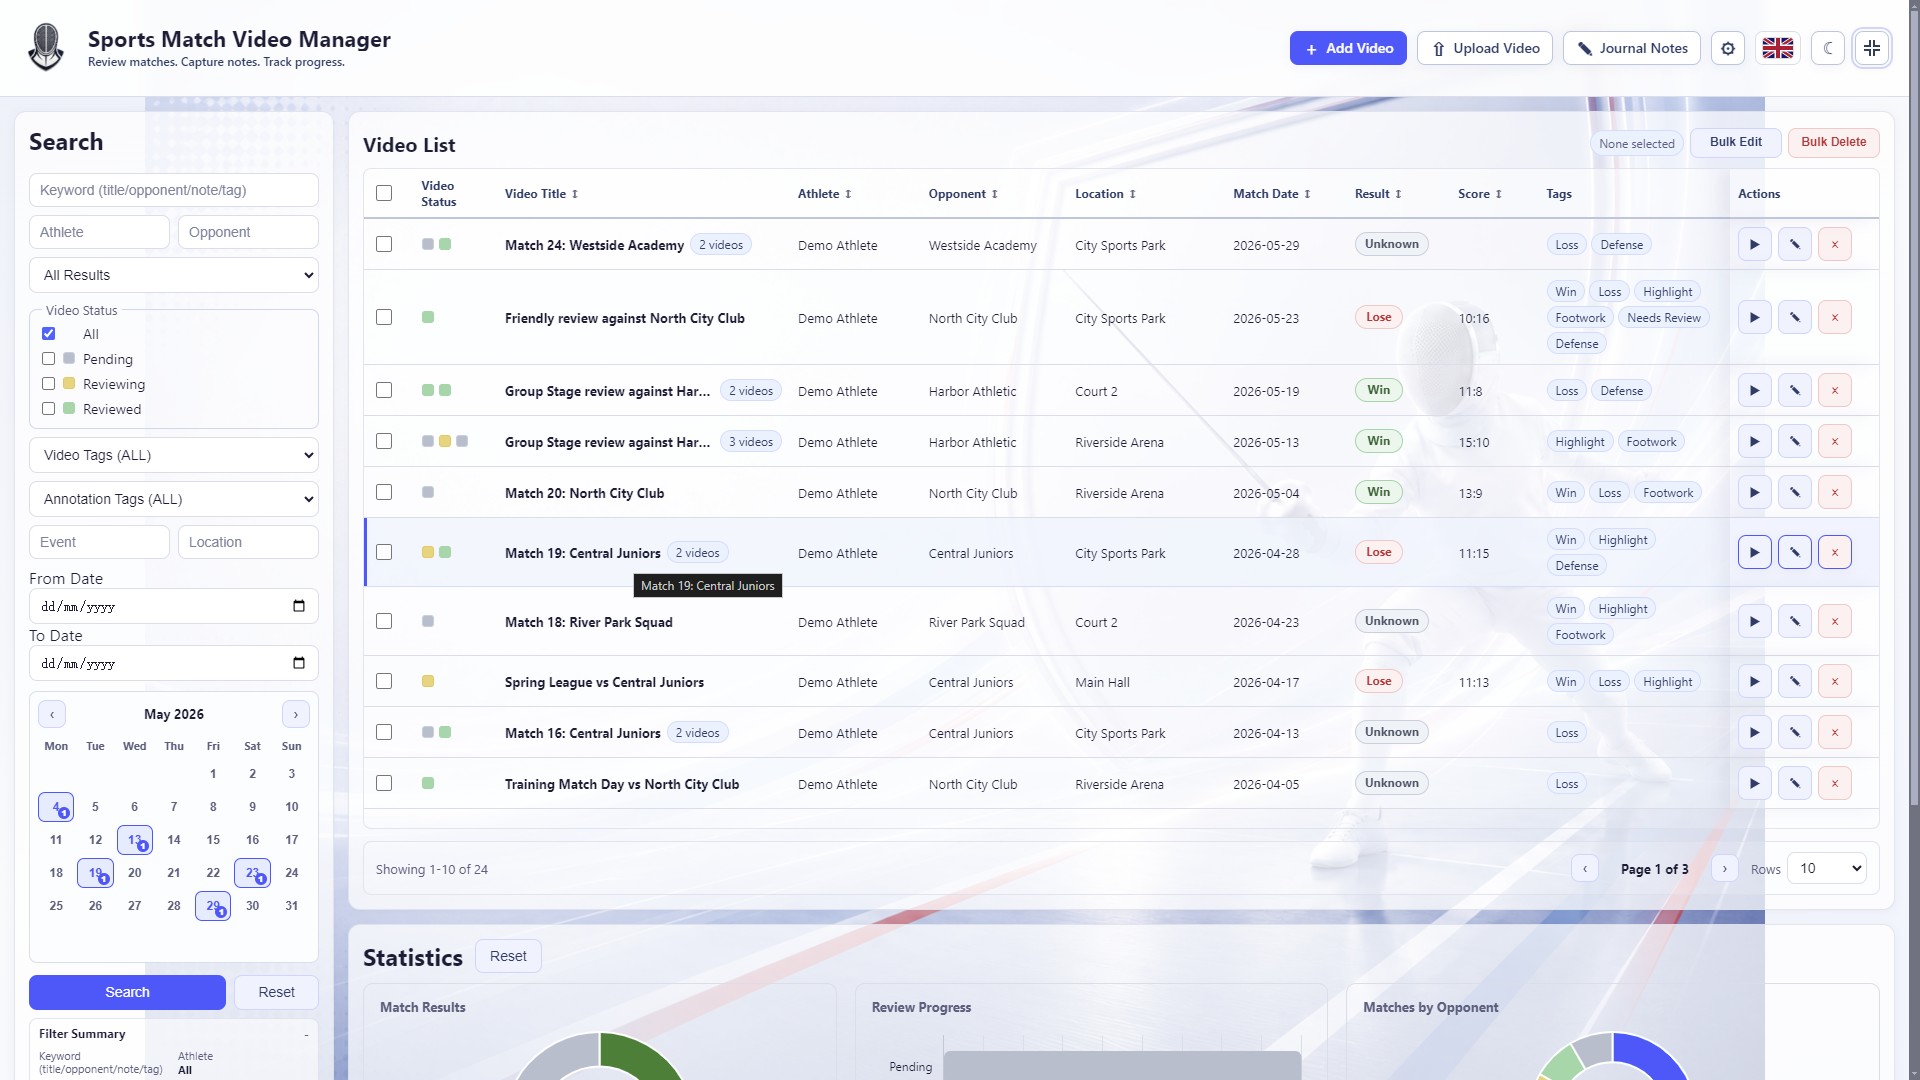Delete the Match 20: North City Club row
Screen dimensions: 1920x1080
1835,493
